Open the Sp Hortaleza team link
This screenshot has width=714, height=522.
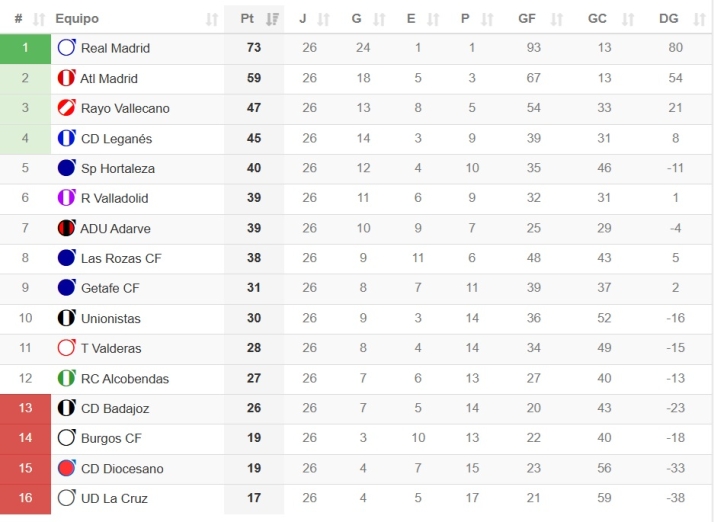118,168
